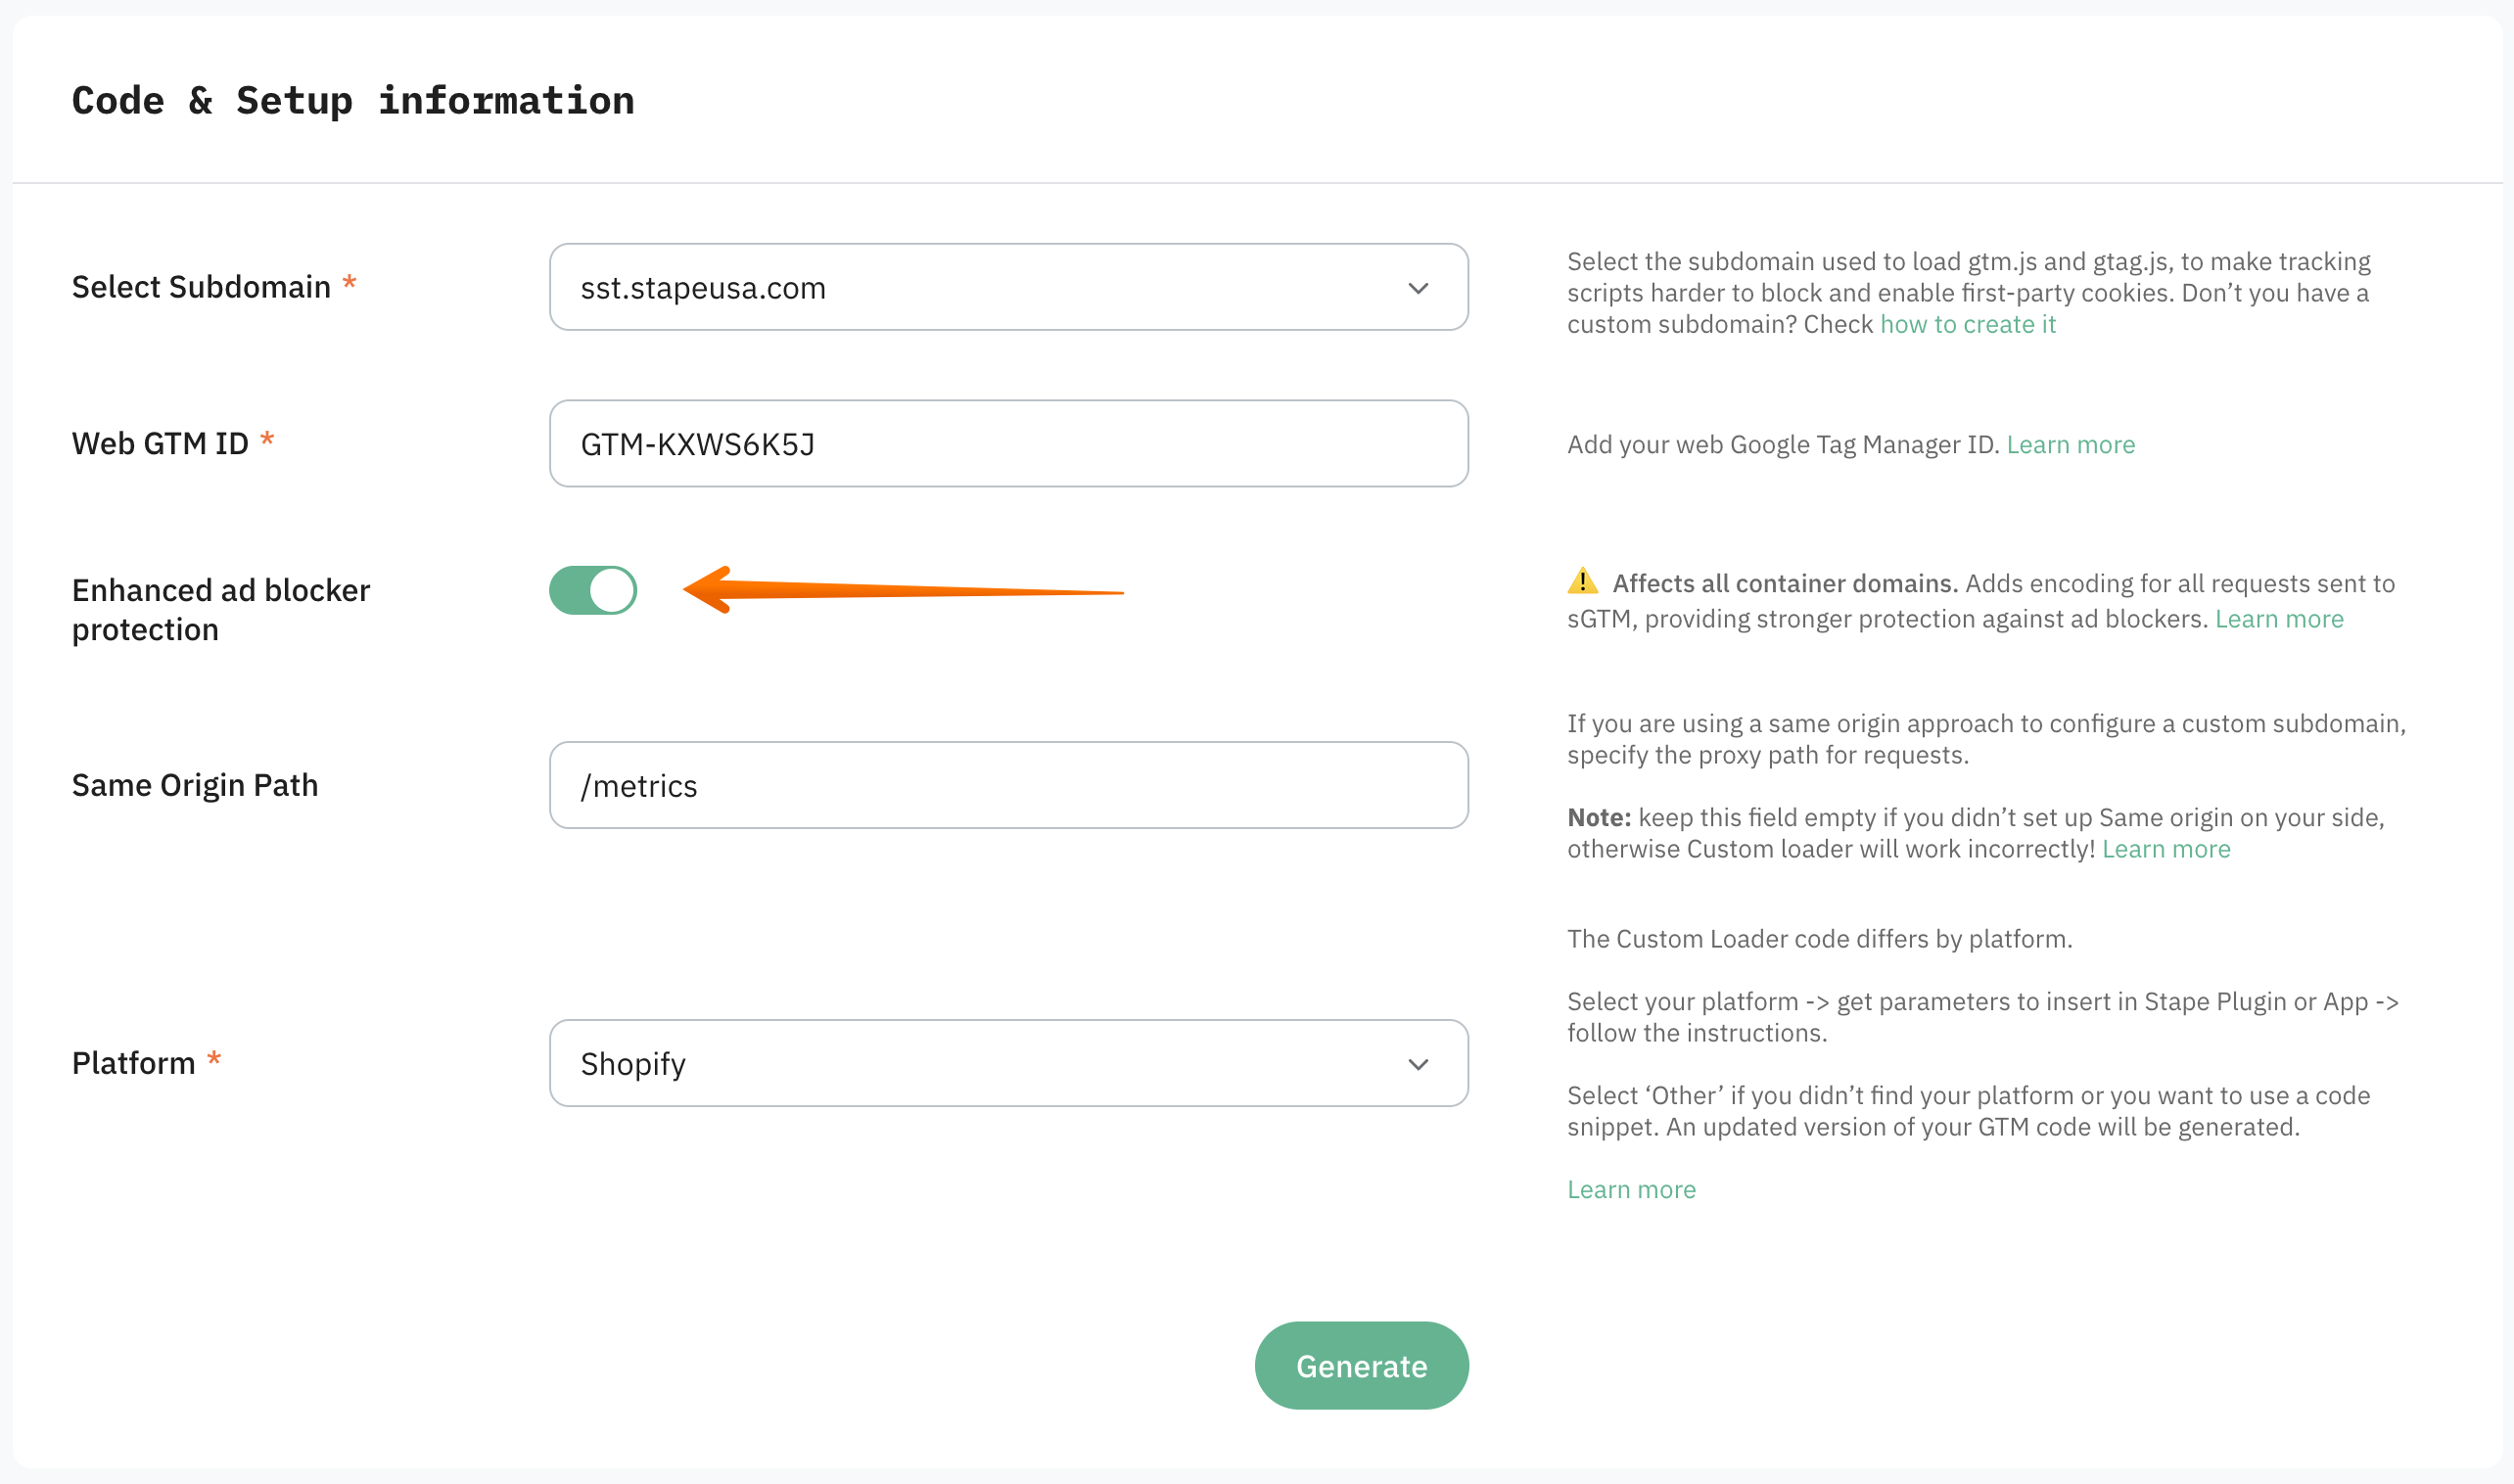
Task: Click the Generate button
Action: (1361, 1366)
